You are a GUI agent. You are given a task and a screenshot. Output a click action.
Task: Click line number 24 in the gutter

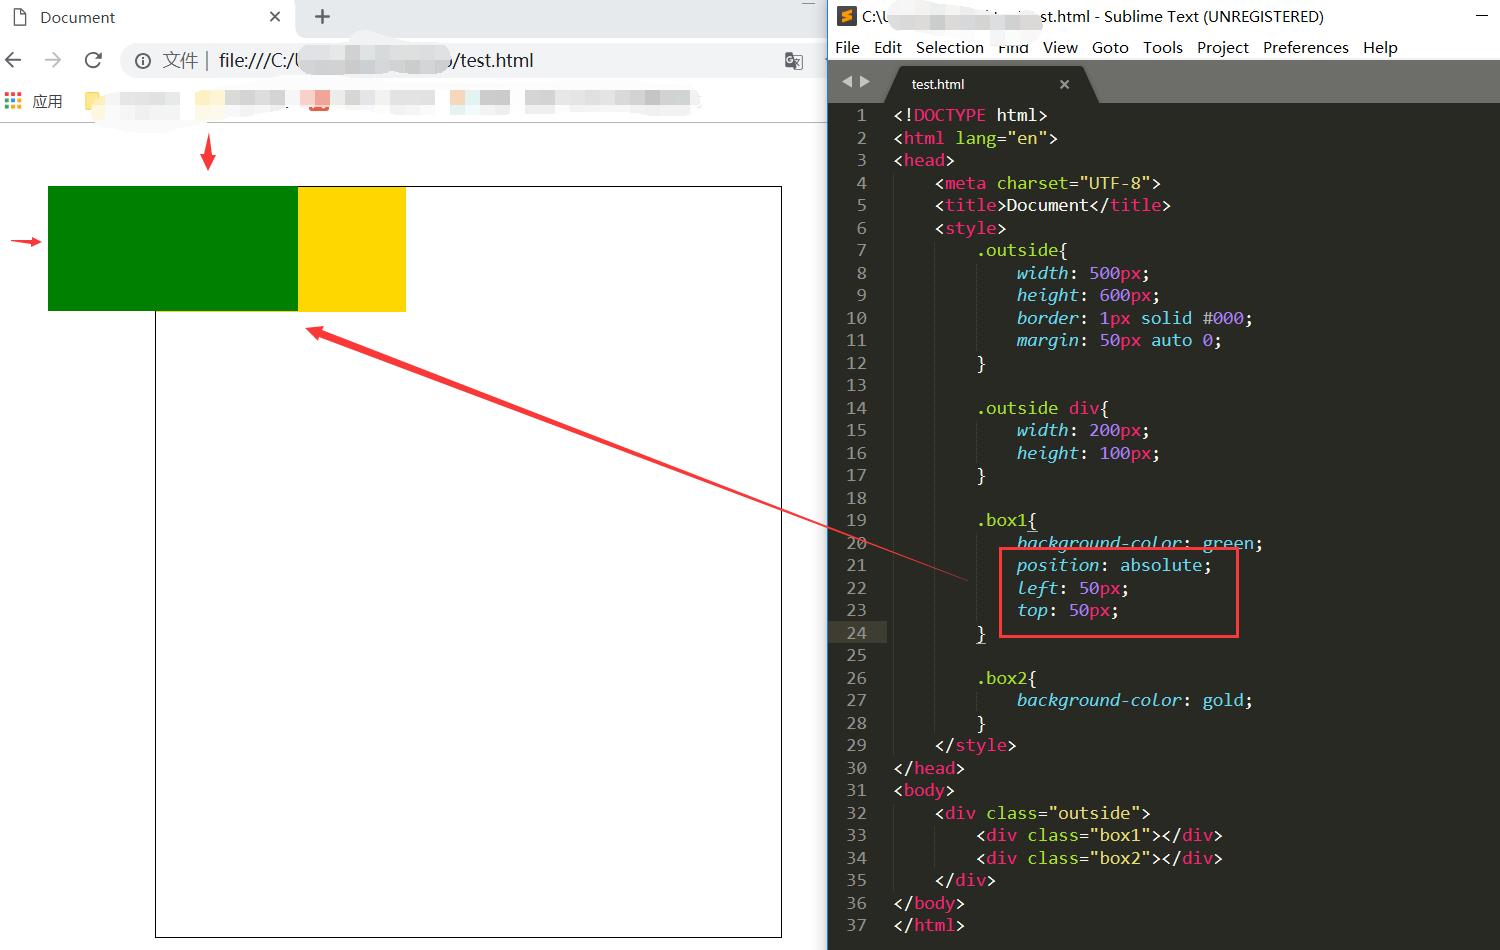pos(856,633)
